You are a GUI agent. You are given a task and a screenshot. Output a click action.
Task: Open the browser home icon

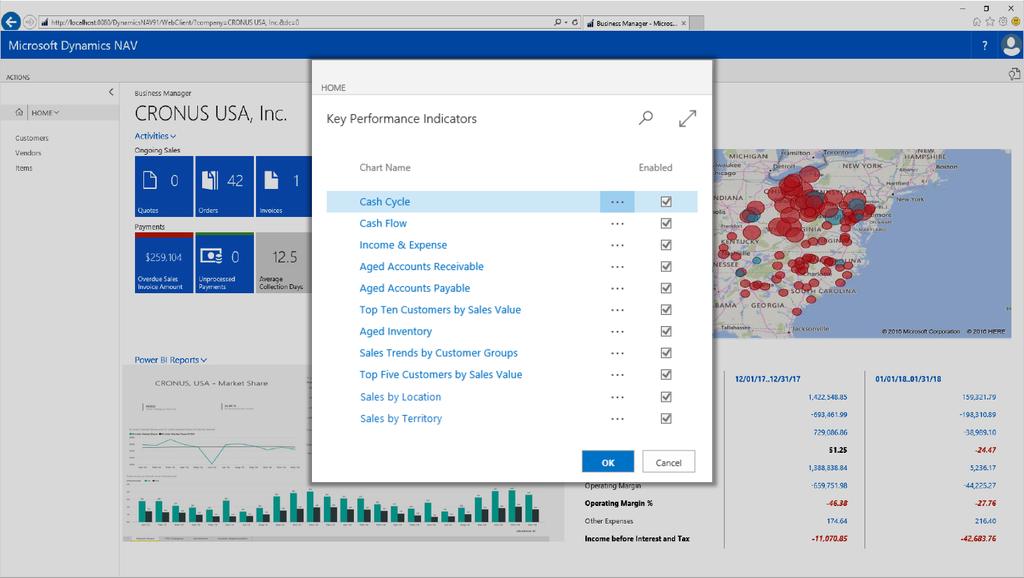(977, 22)
